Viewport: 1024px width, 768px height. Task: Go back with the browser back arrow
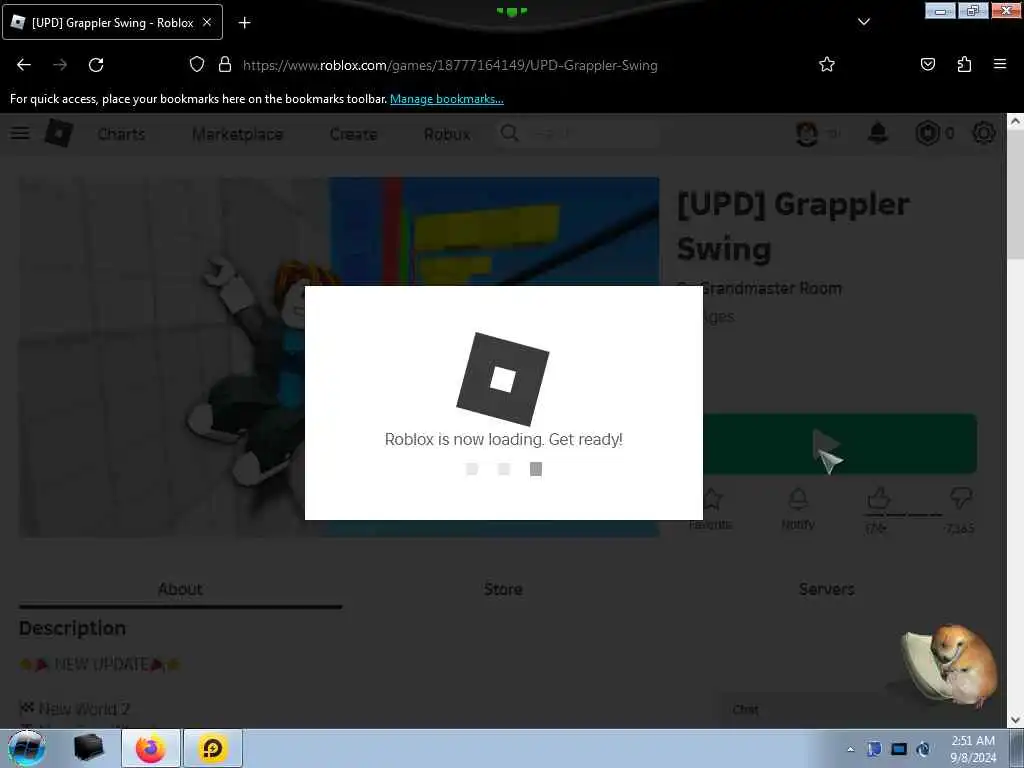pos(24,65)
